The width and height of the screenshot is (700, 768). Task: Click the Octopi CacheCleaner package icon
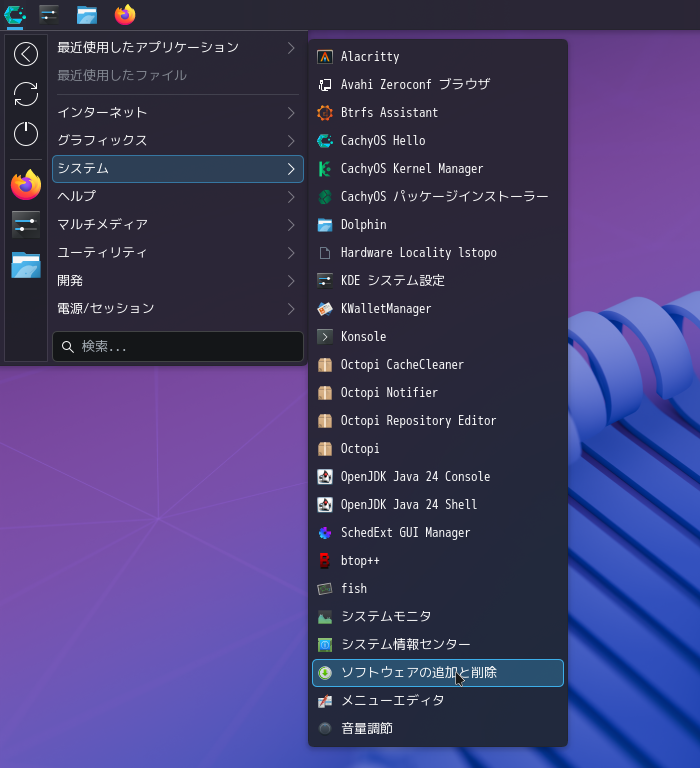325,365
